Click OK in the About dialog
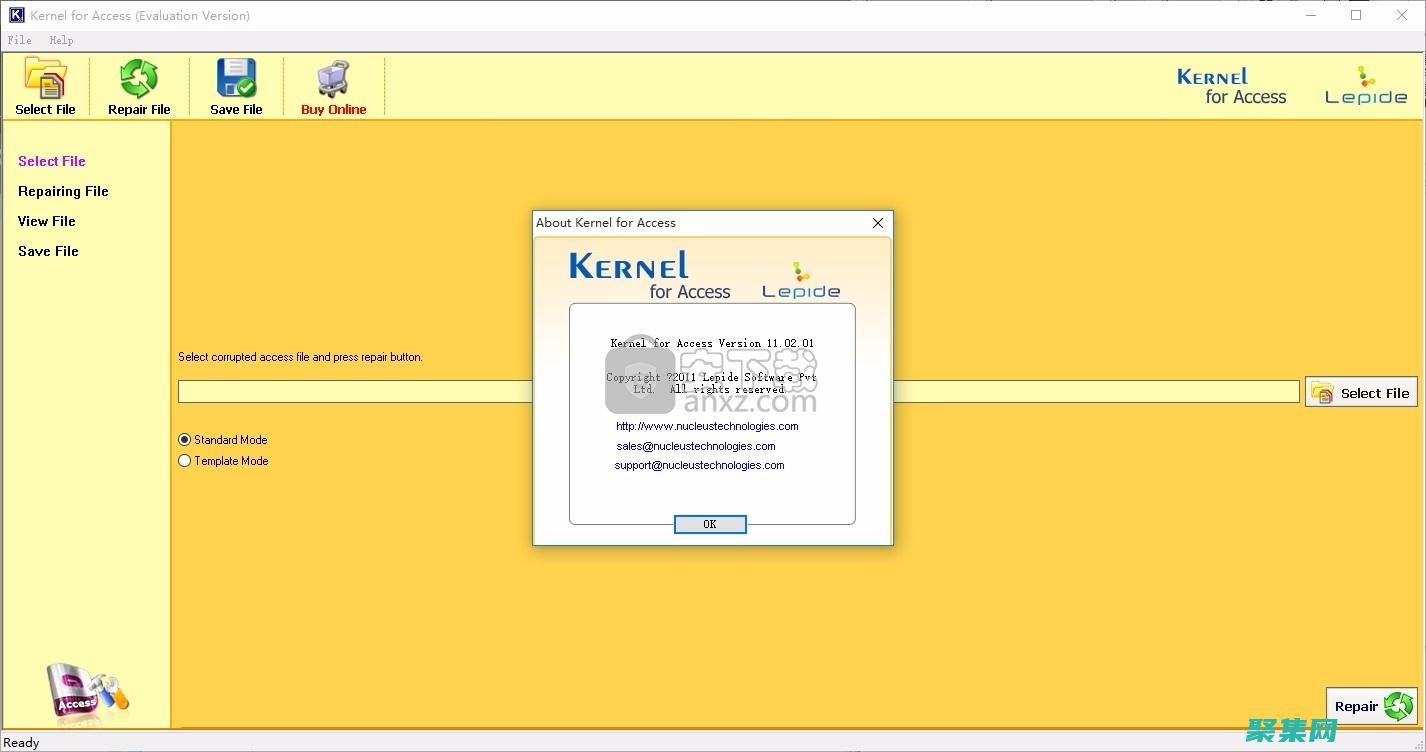Image resolution: width=1426 pixels, height=752 pixels. coord(710,524)
